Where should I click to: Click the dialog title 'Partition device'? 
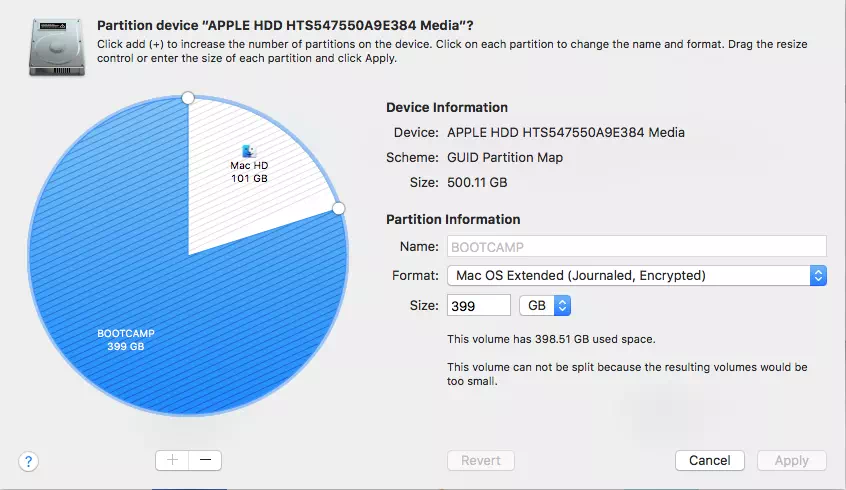click(x=285, y=25)
